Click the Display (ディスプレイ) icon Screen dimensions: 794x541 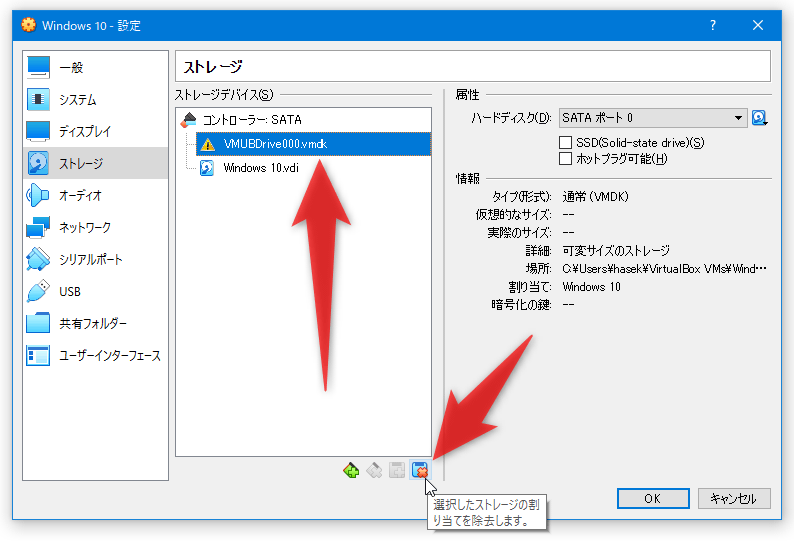coord(38,131)
